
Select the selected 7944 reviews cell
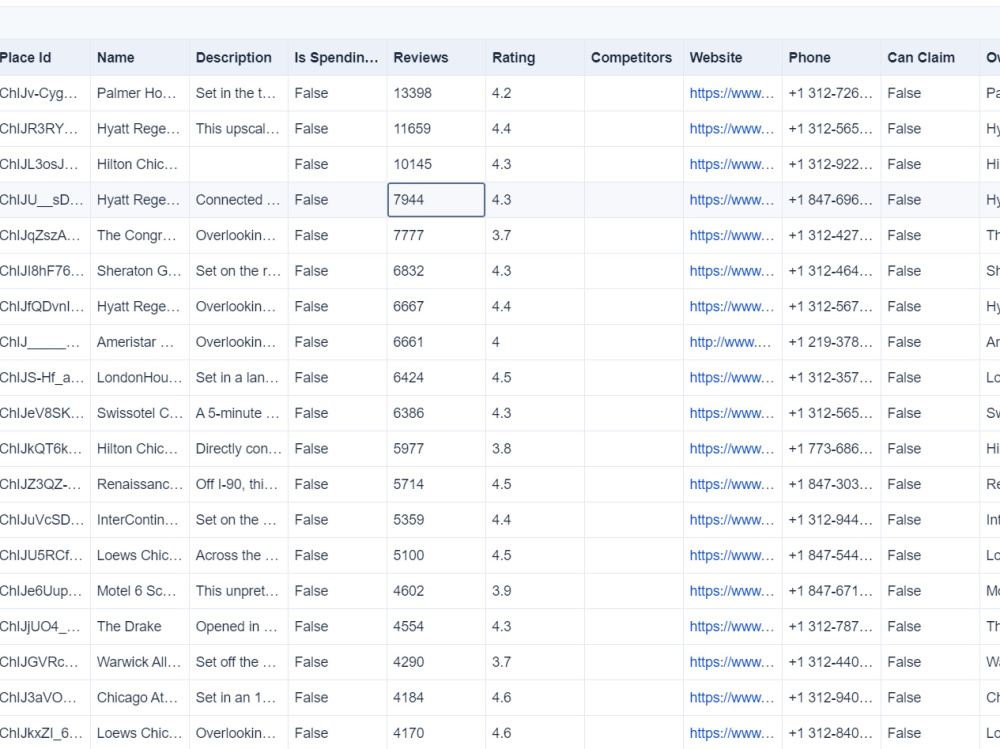436,200
